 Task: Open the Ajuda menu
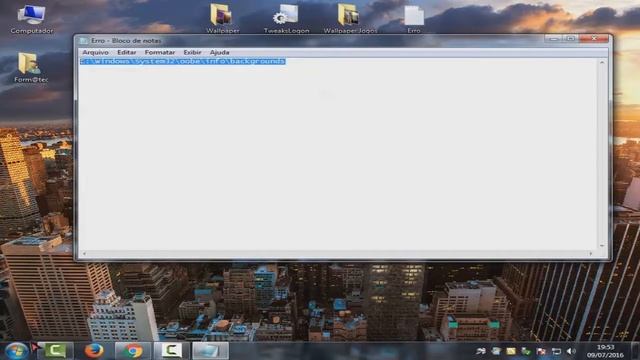(x=219, y=53)
